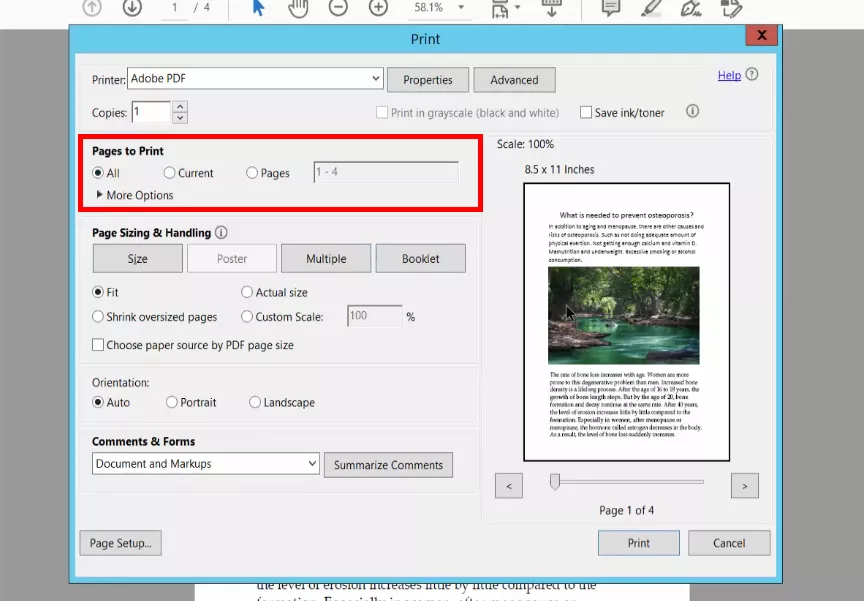Viewport: 864px width, 601px height.
Task: Click the Copies number input field
Action: click(x=152, y=112)
